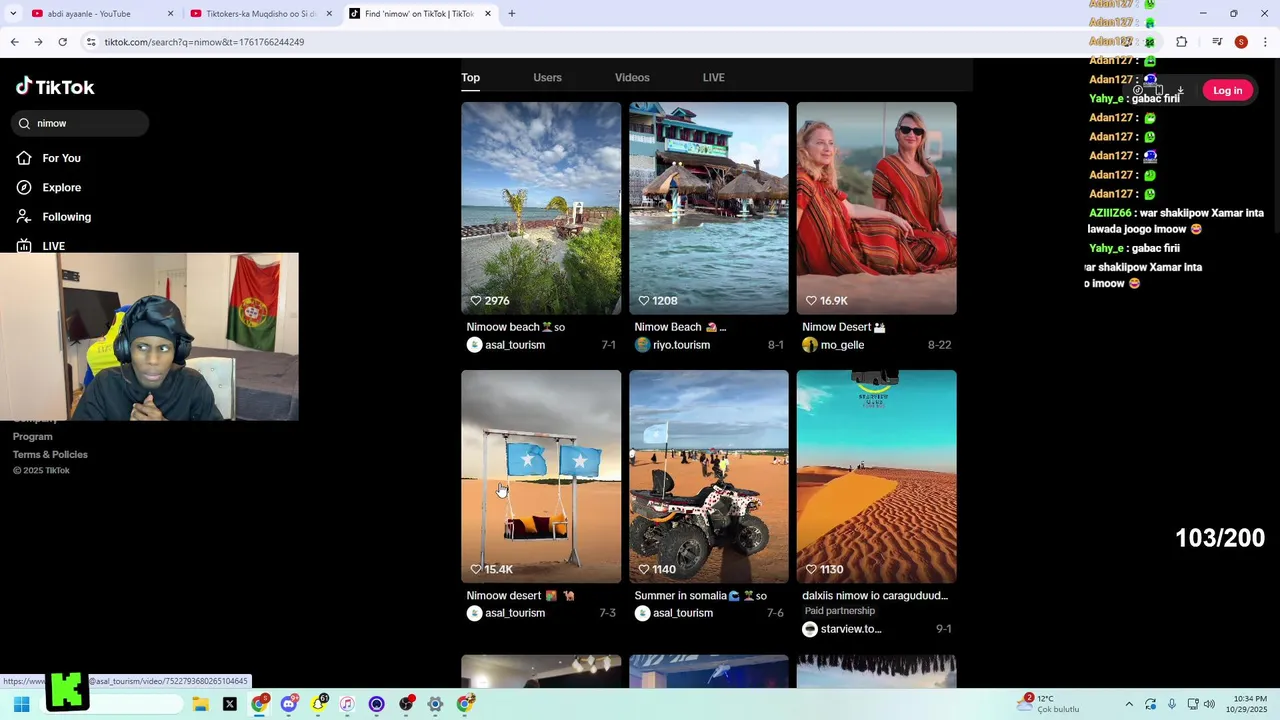Click the starview.to... profile avatar

[x=810, y=629]
